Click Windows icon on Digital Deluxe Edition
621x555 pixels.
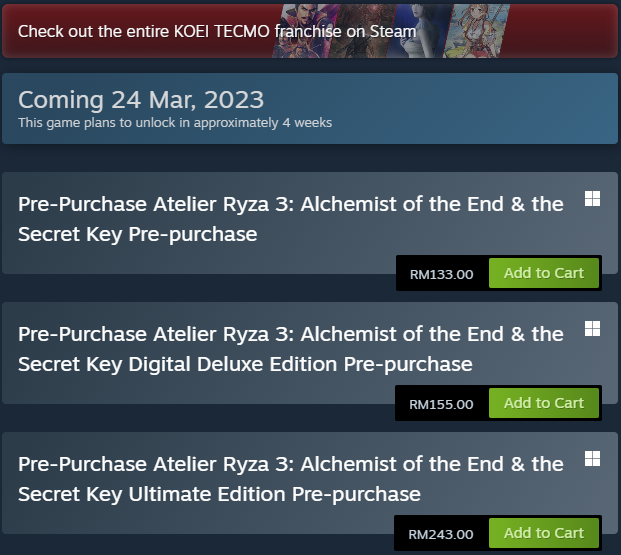pyautogui.click(x=592, y=329)
